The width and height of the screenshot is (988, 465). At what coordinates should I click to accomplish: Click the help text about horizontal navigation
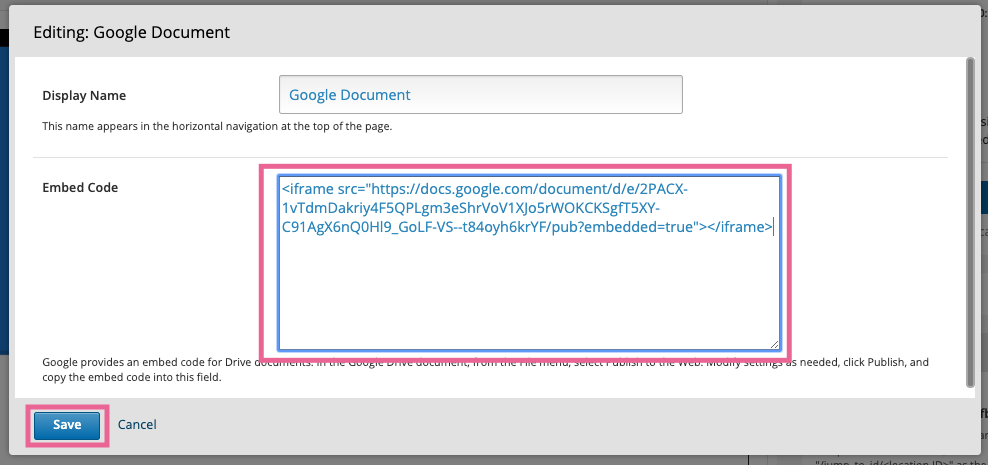click(217, 126)
